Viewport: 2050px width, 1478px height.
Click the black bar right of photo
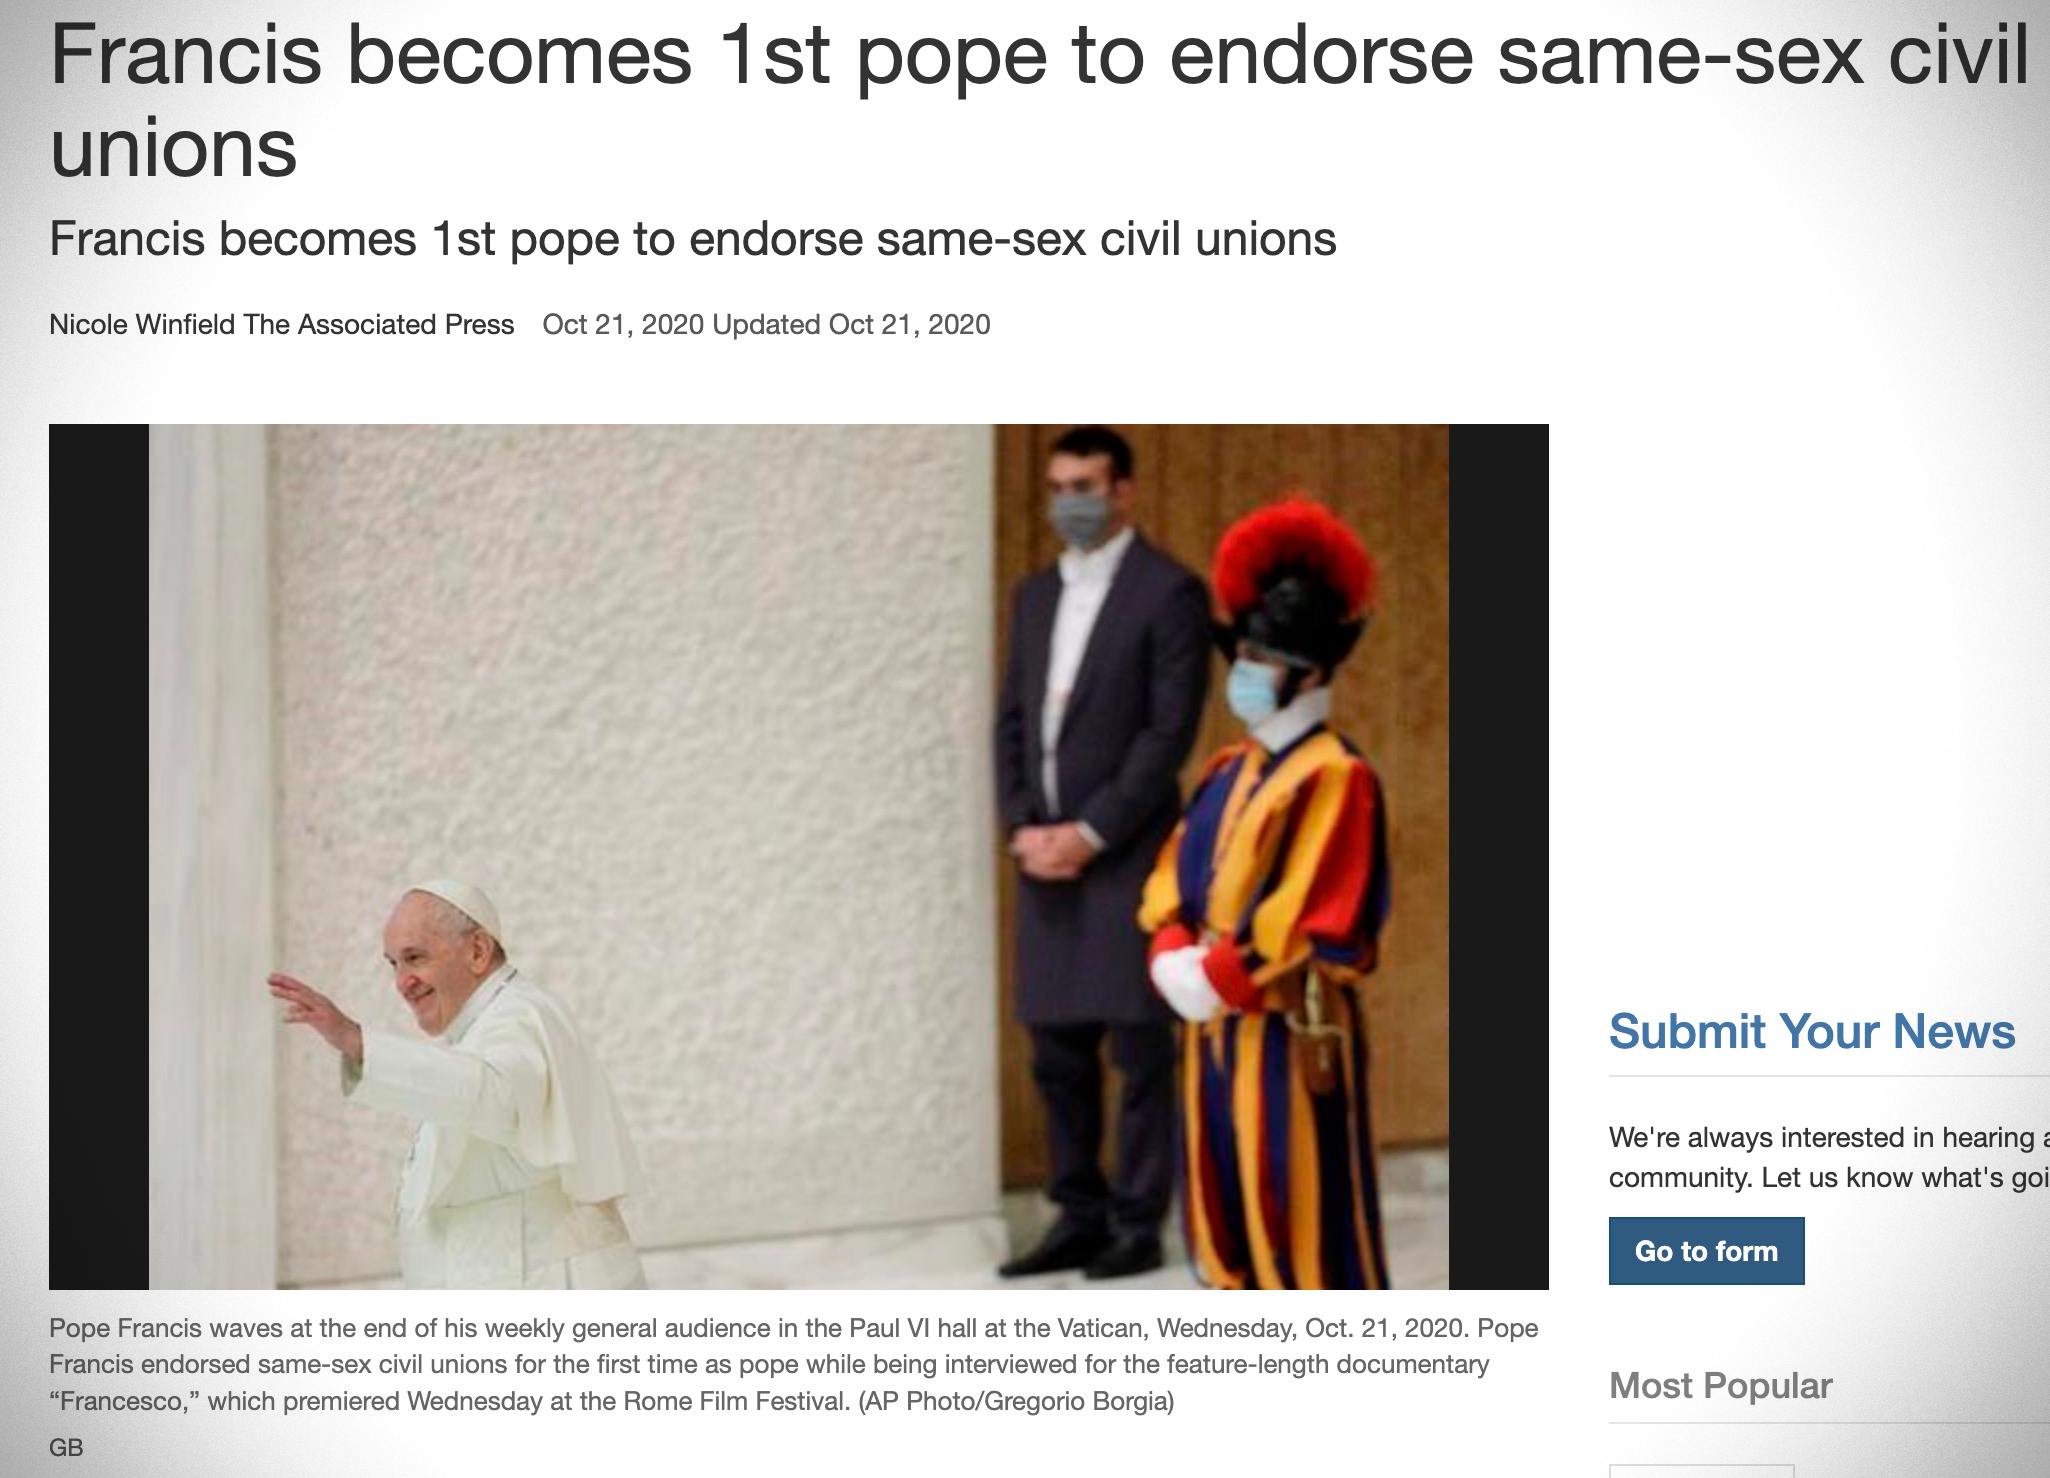pyautogui.click(x=1498, y=856)
